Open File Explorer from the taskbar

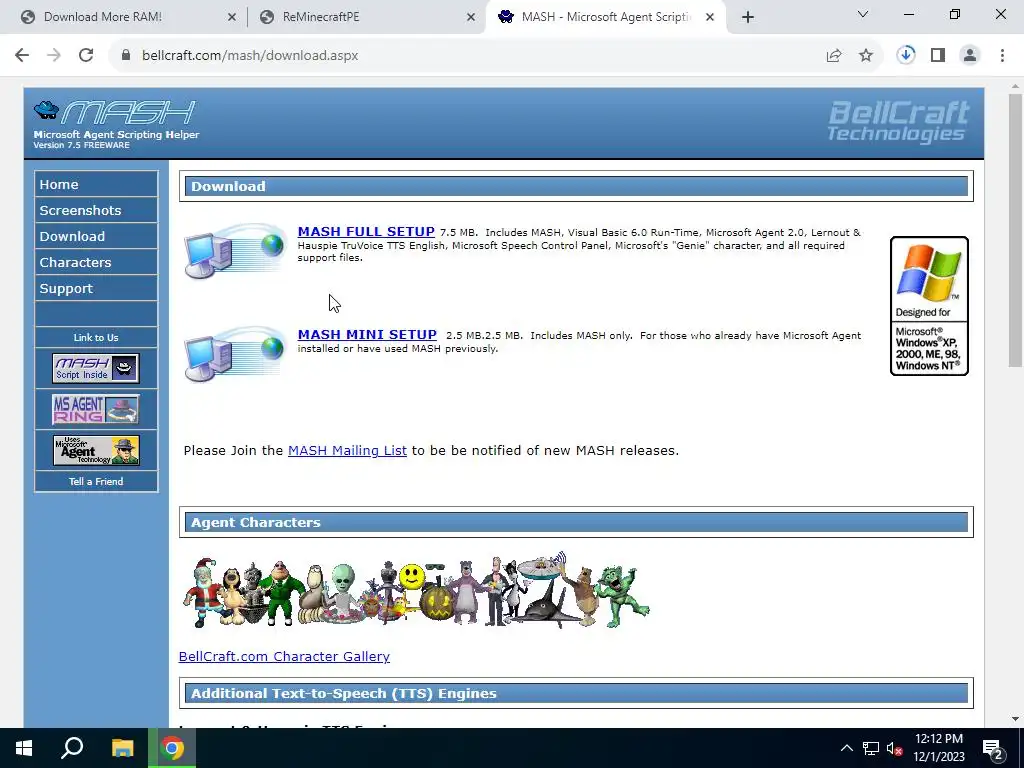pos(122,748)
